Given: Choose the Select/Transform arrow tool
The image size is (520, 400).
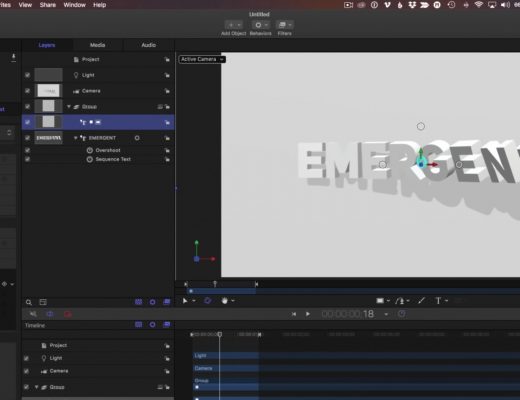Looking at the screenshot, I should 185,301.
